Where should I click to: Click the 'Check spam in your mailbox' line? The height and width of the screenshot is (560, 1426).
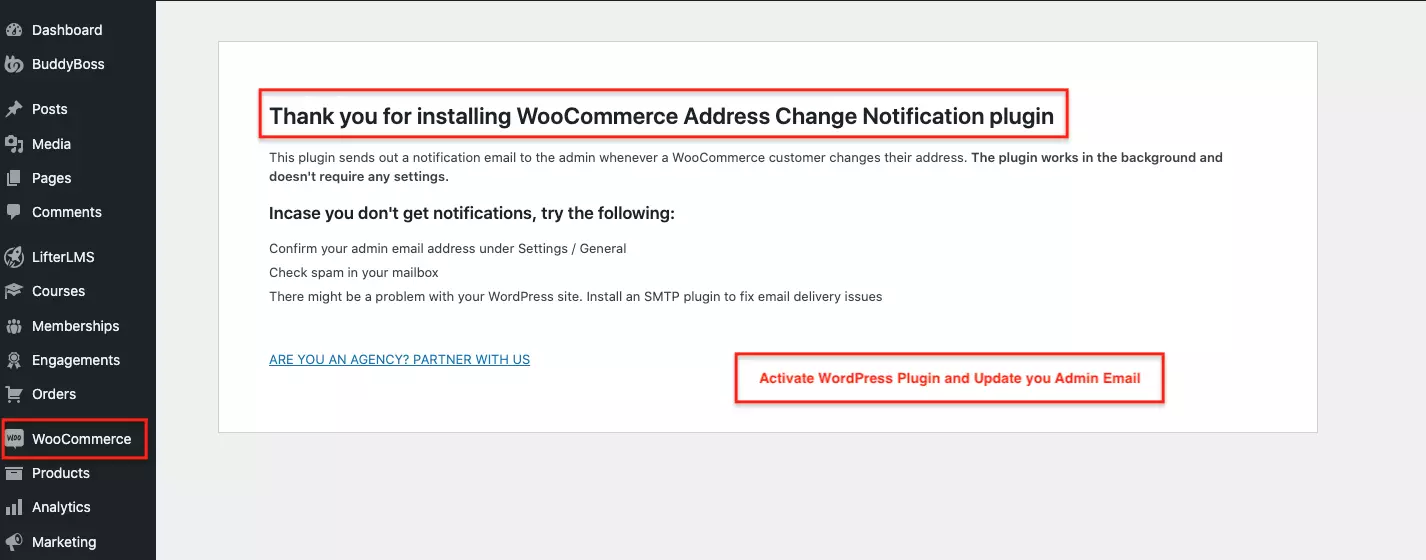click(x=353, y=272)
